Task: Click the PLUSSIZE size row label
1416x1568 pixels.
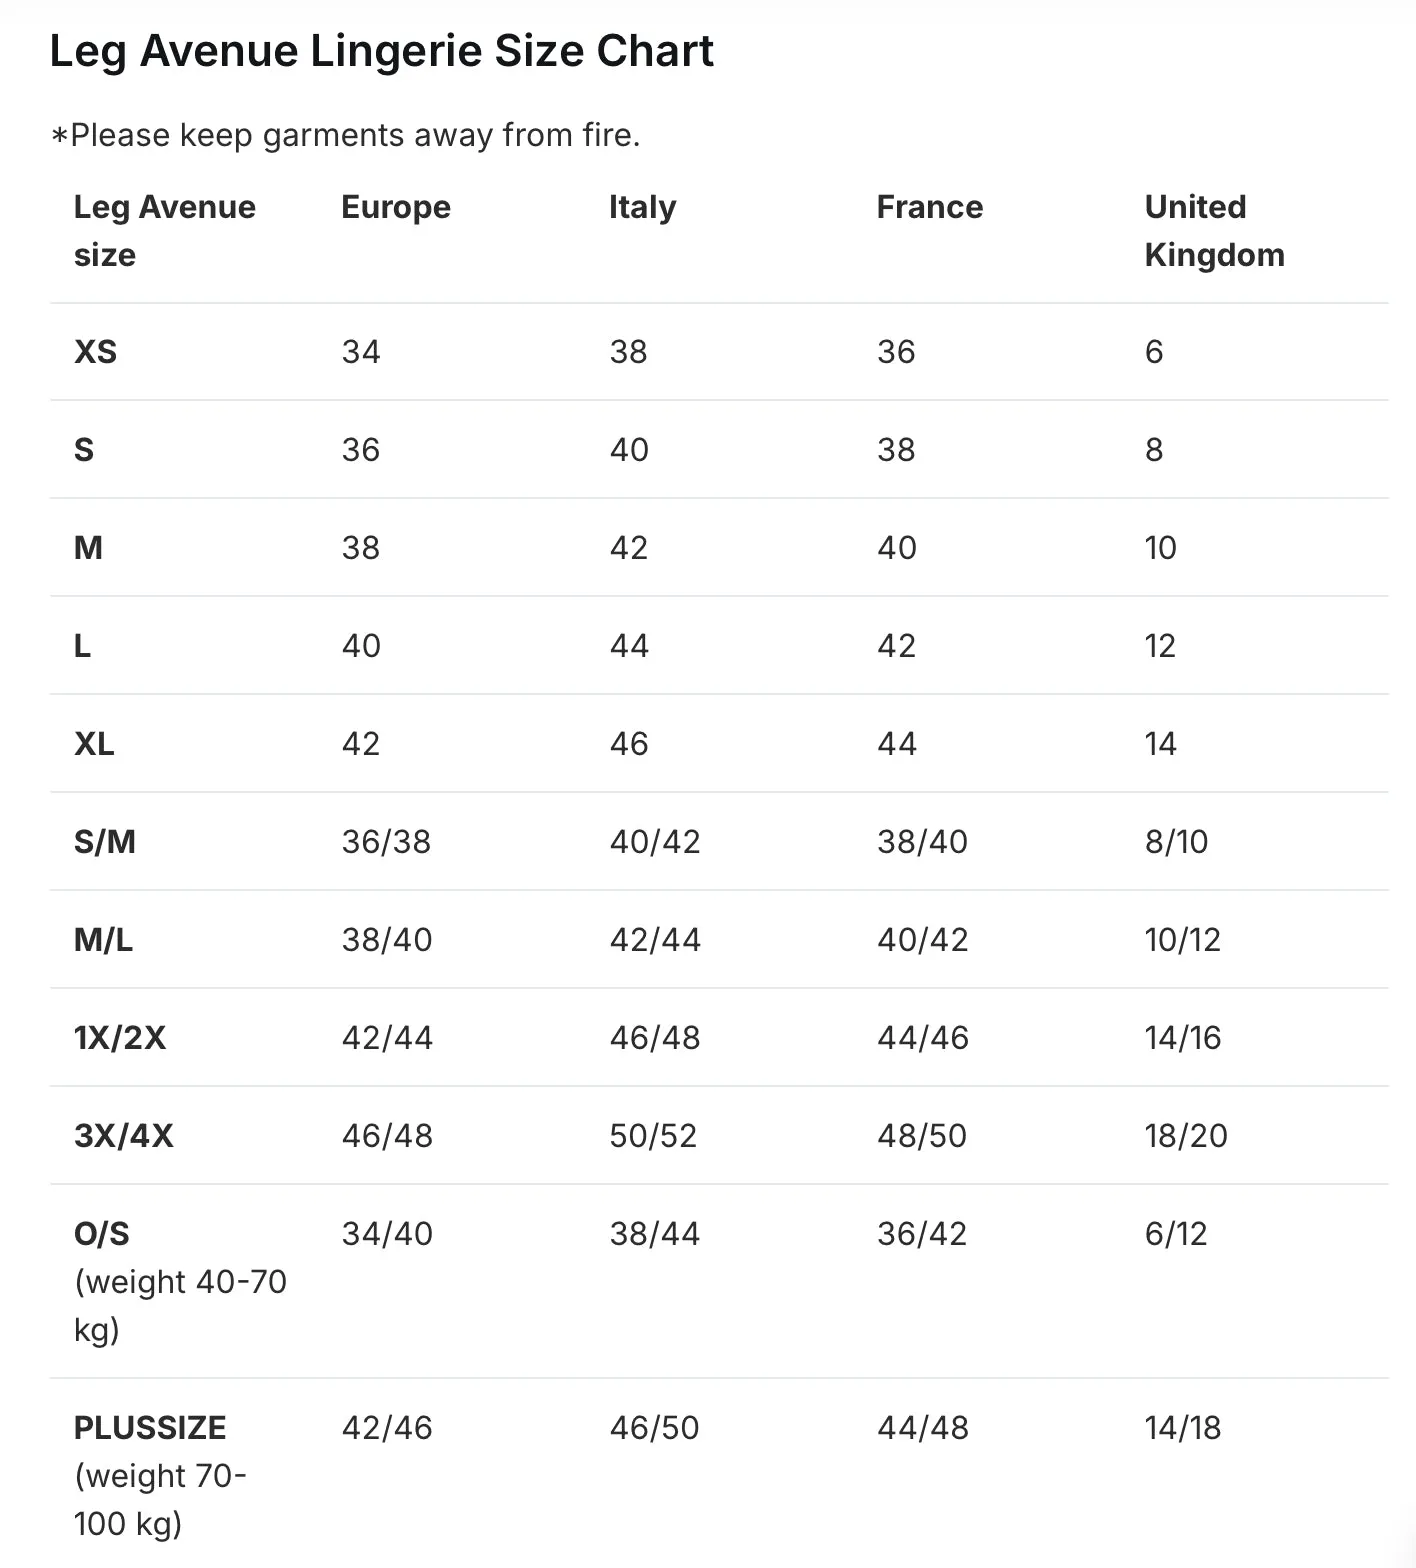Action: click(150, 1428)
